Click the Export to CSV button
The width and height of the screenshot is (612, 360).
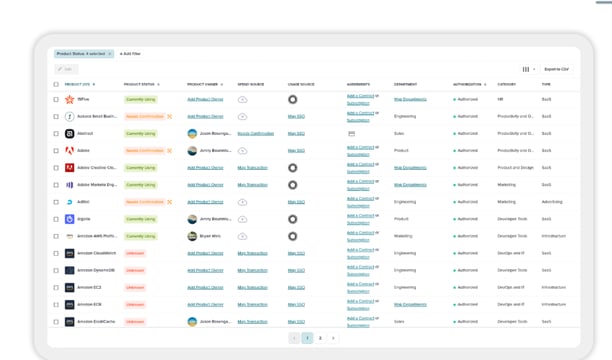click(557, 69)
